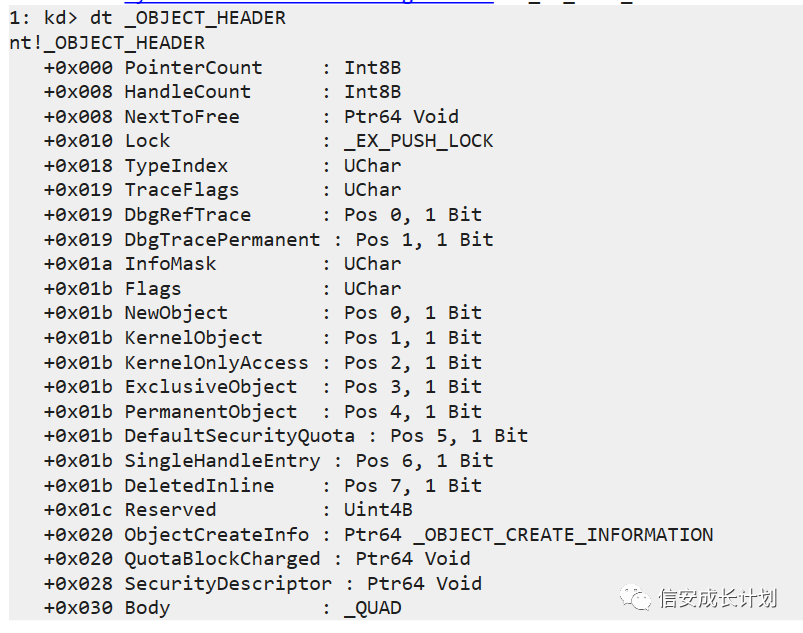Click the blue underlined link at top
Viewport: 803px width, 633px height.
(x=400, y=2)
